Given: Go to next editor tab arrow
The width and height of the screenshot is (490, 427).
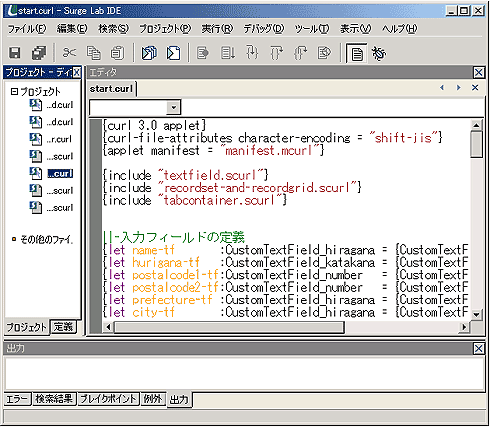Looking at the screenshot, I should click(x=459, y=88).
